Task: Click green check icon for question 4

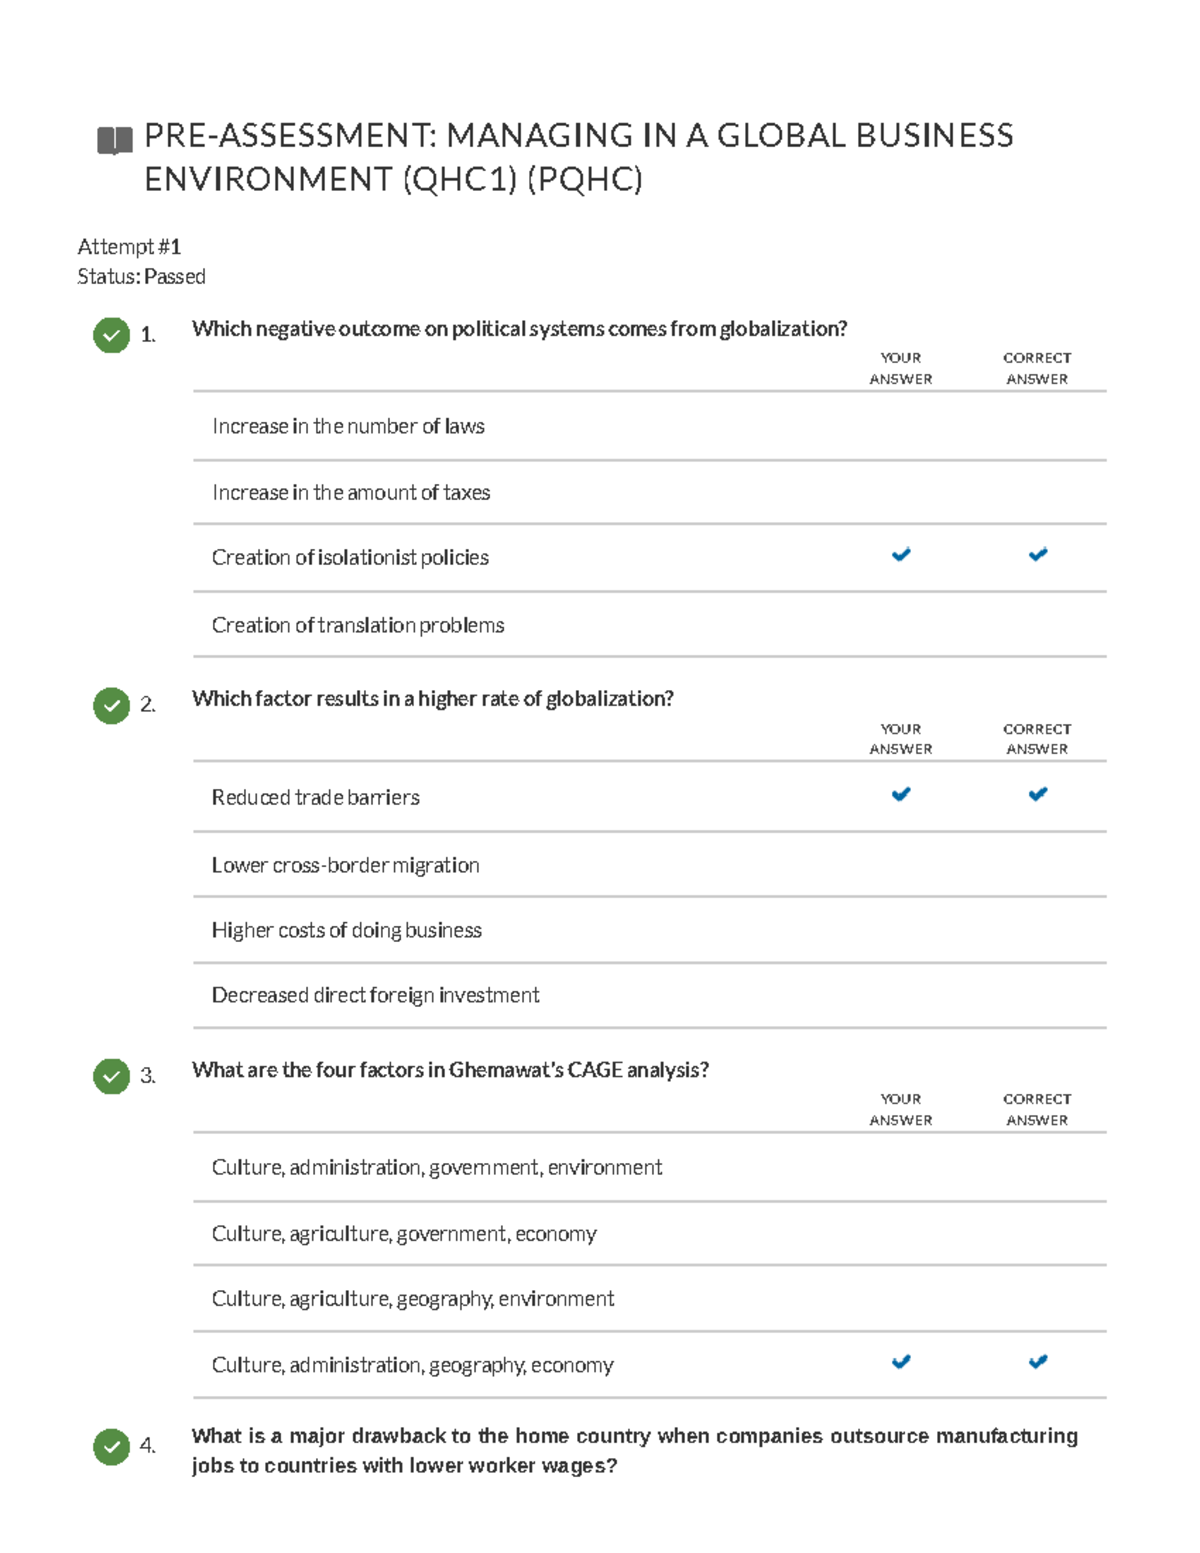Action: [x=111, y=1446]
